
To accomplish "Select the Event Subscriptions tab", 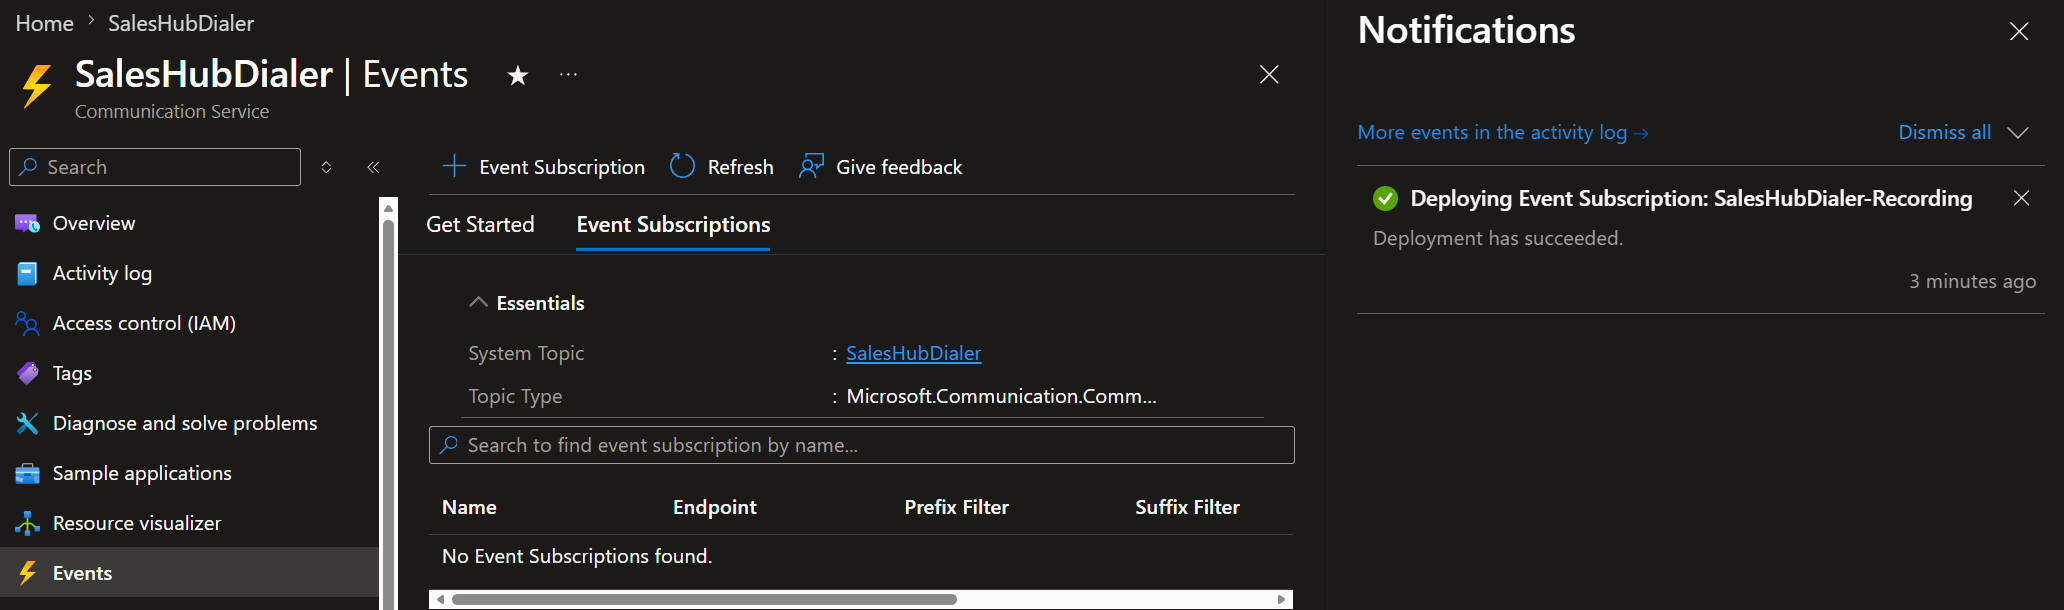I will [673, 225].
